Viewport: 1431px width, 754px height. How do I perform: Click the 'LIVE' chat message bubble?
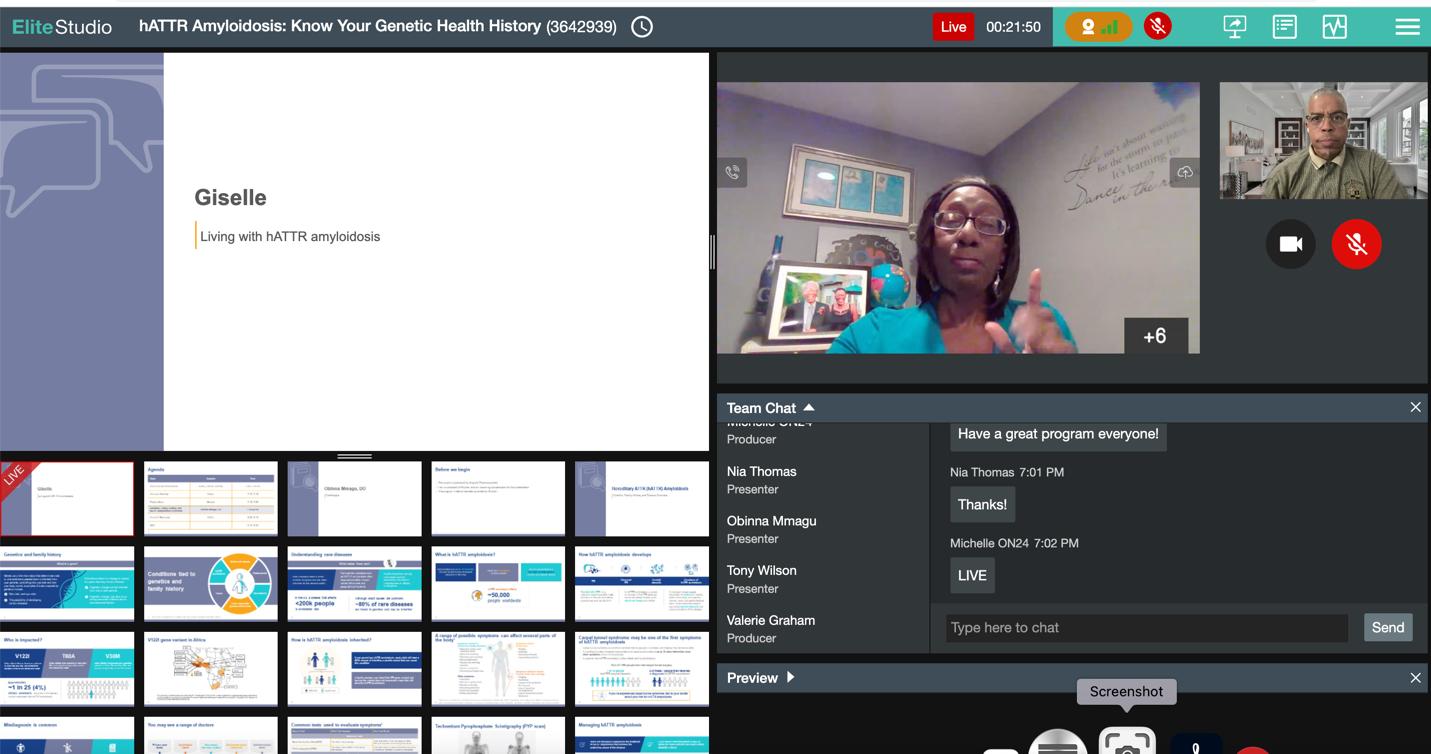point(972,576)
